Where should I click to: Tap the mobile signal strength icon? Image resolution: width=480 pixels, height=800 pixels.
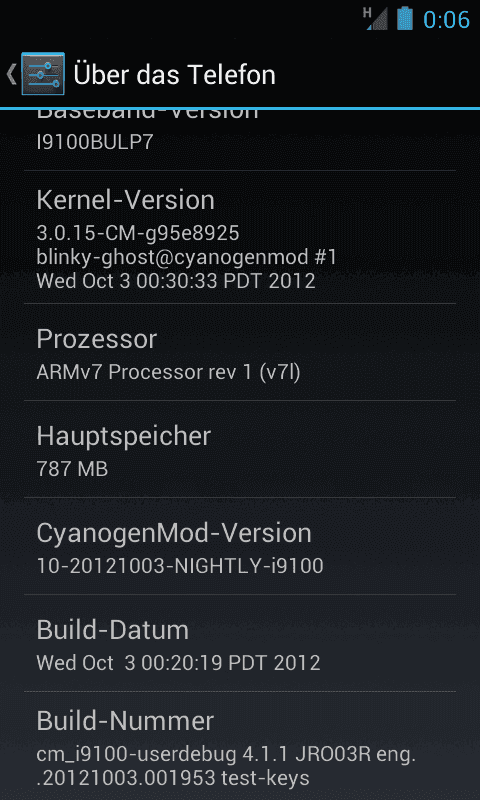point(378,20)
